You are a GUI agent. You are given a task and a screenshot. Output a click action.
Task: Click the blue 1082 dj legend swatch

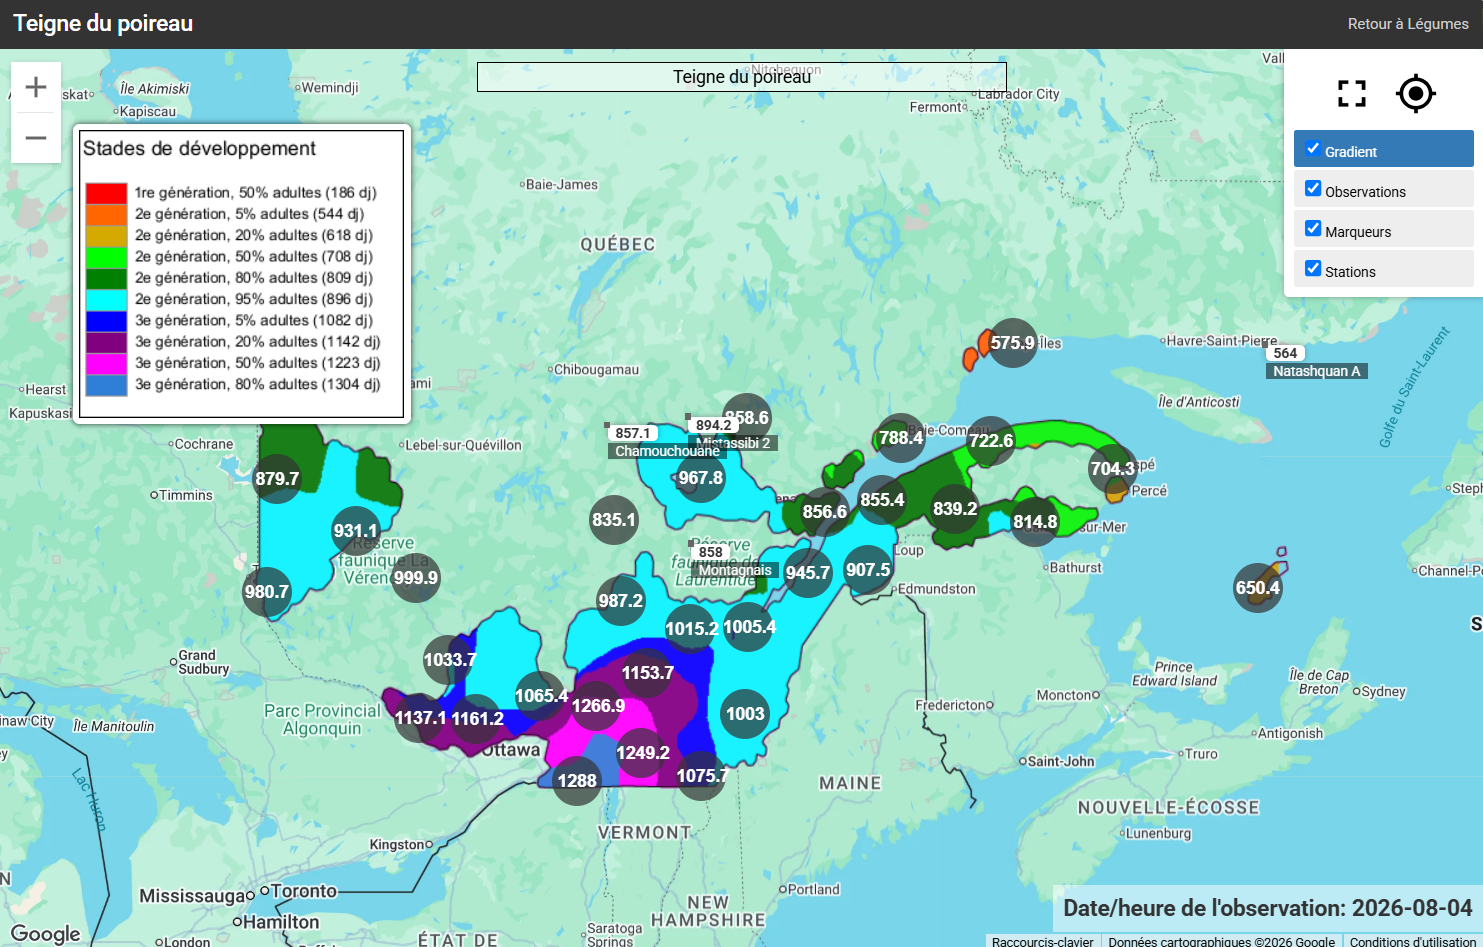pos(106,321)
